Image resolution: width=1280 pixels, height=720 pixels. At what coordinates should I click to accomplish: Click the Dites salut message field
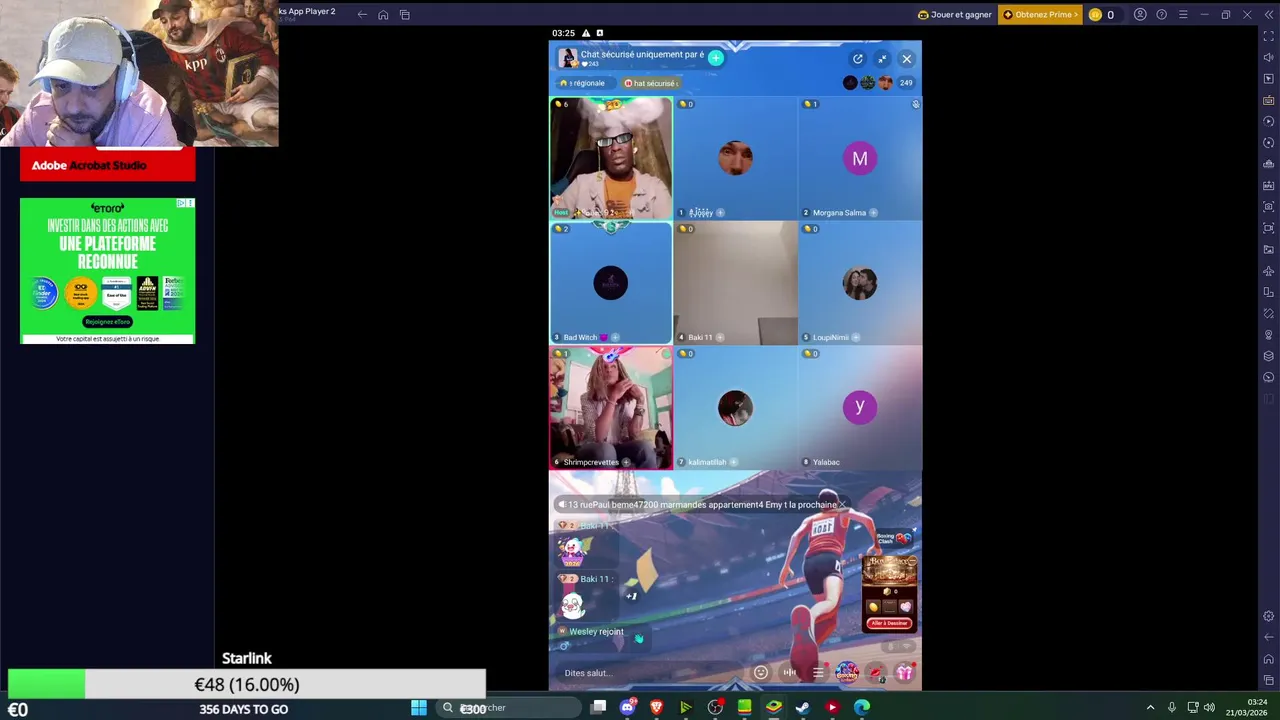click(x=648, y=673)
